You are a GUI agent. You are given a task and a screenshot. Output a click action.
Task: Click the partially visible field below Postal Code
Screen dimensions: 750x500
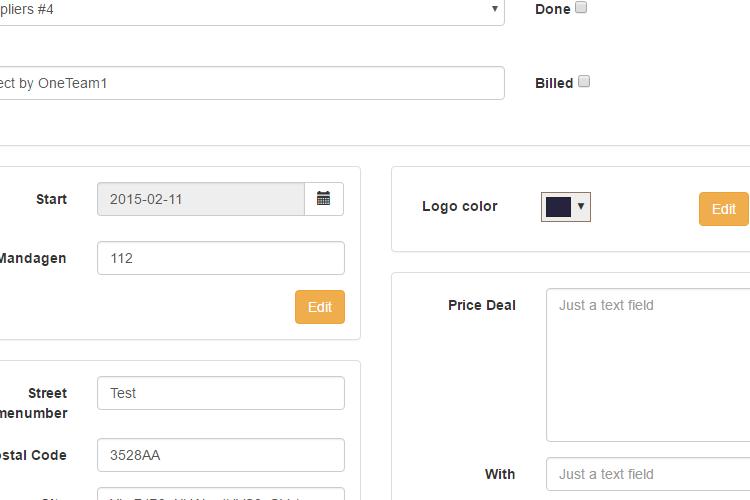pyautogui.click(x=221, y=494)
